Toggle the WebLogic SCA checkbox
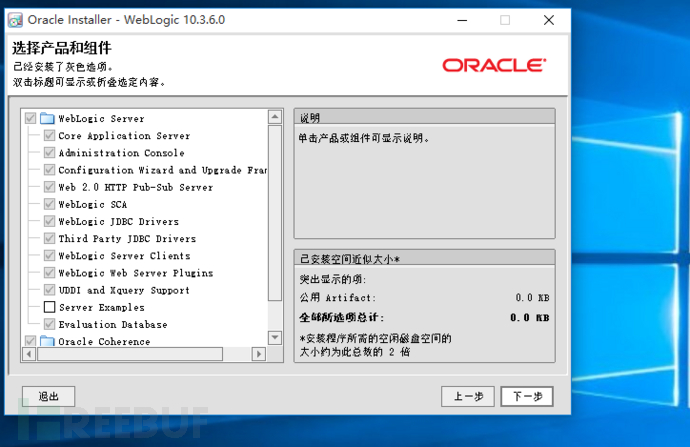The width and height of the screenshot is (690, 447). coord(49,204)
